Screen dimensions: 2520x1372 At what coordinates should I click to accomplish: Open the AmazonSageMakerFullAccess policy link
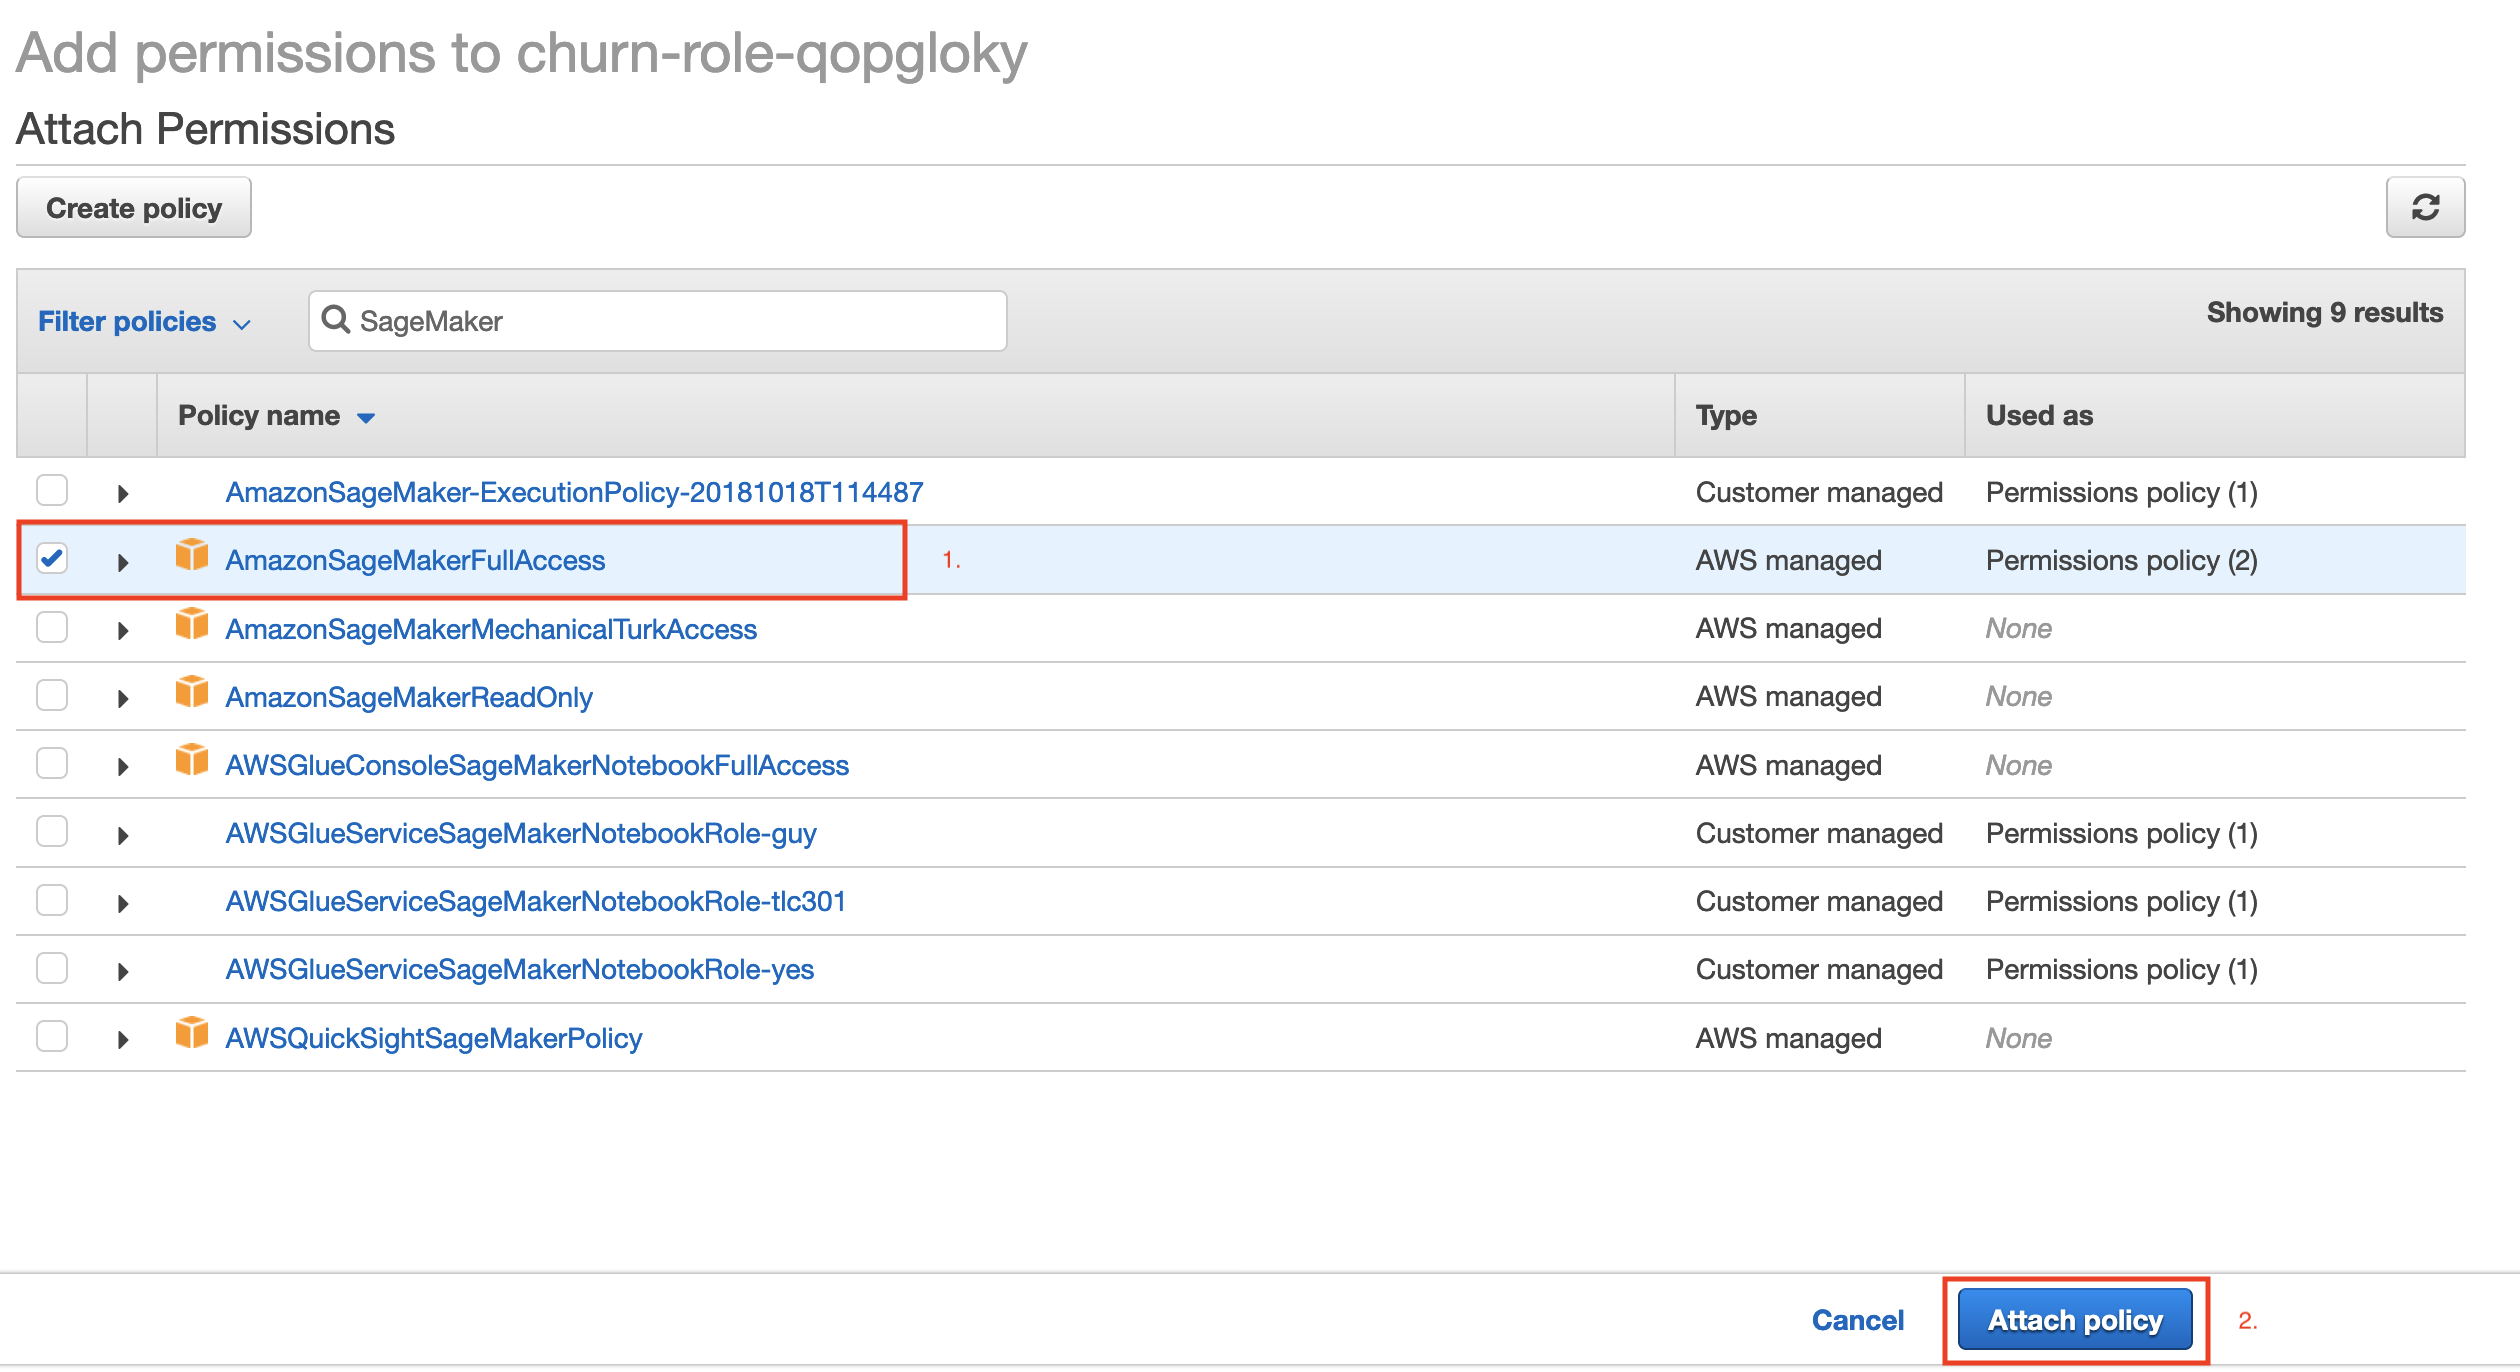point(415,560)
